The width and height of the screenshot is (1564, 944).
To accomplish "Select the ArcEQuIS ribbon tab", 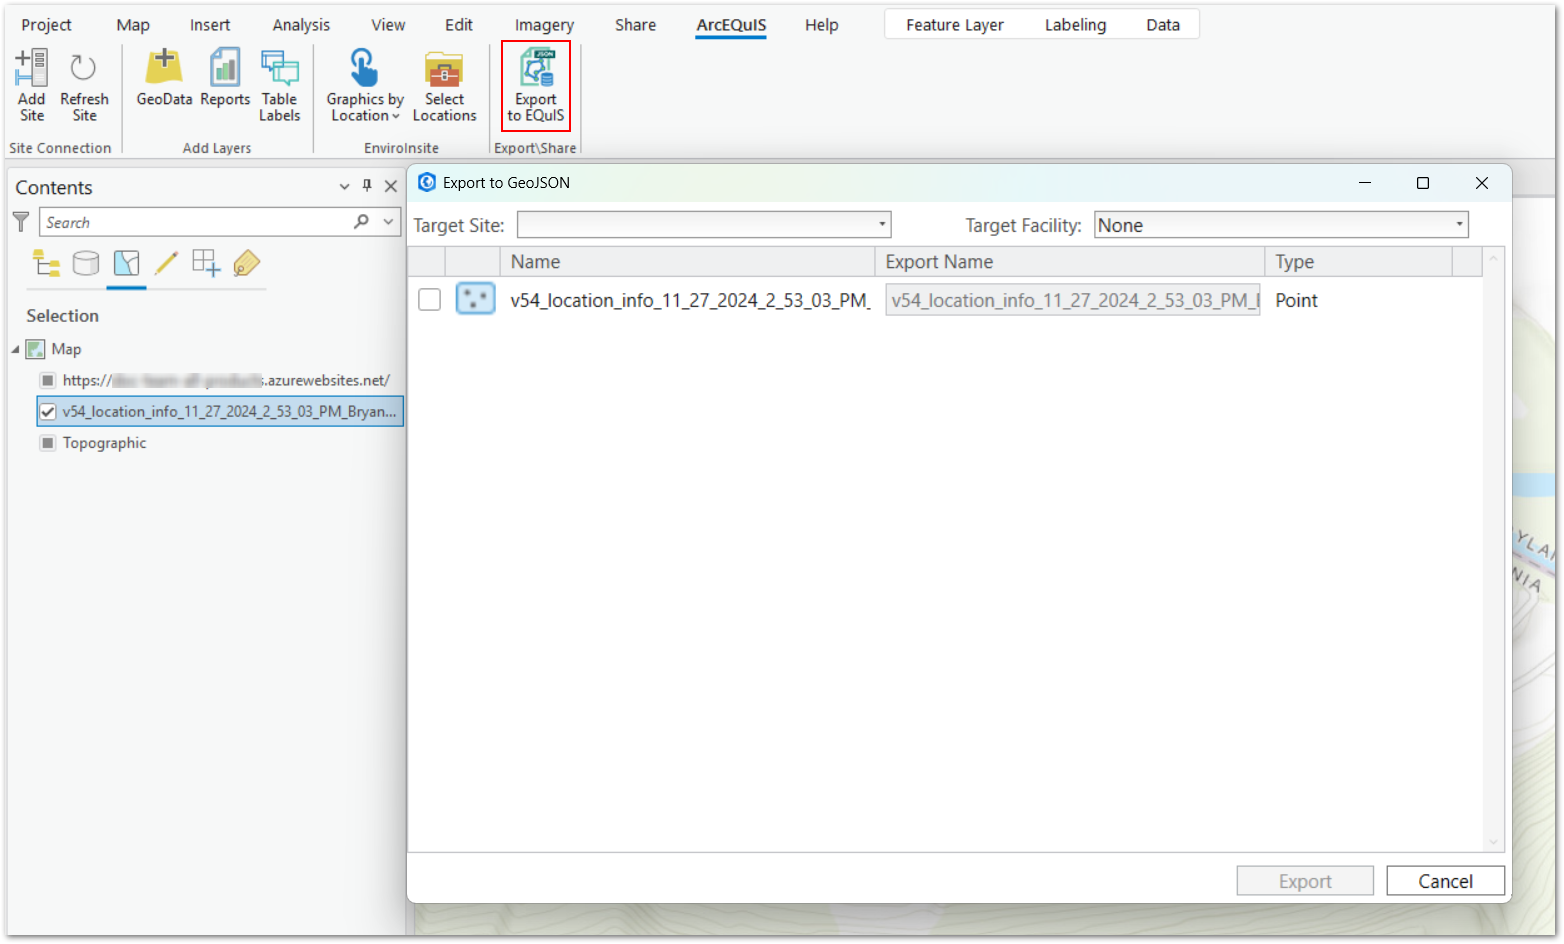I will (x=732, y=25).
